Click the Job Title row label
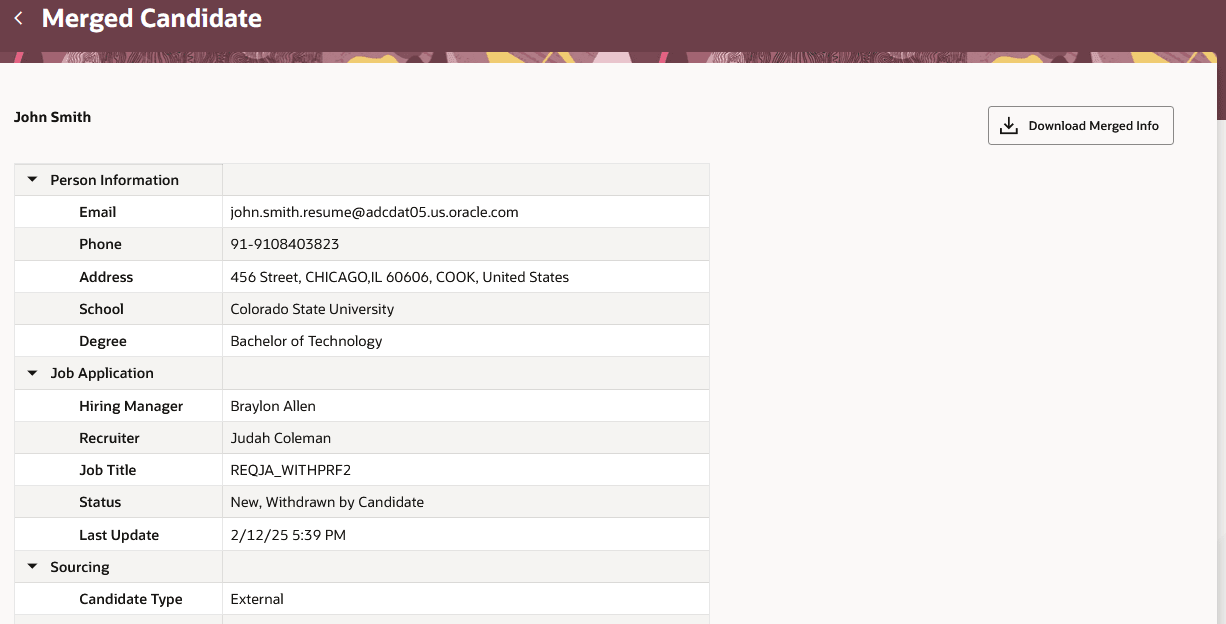The height and width of the screenshot is (624, 1226). (107, 470)
